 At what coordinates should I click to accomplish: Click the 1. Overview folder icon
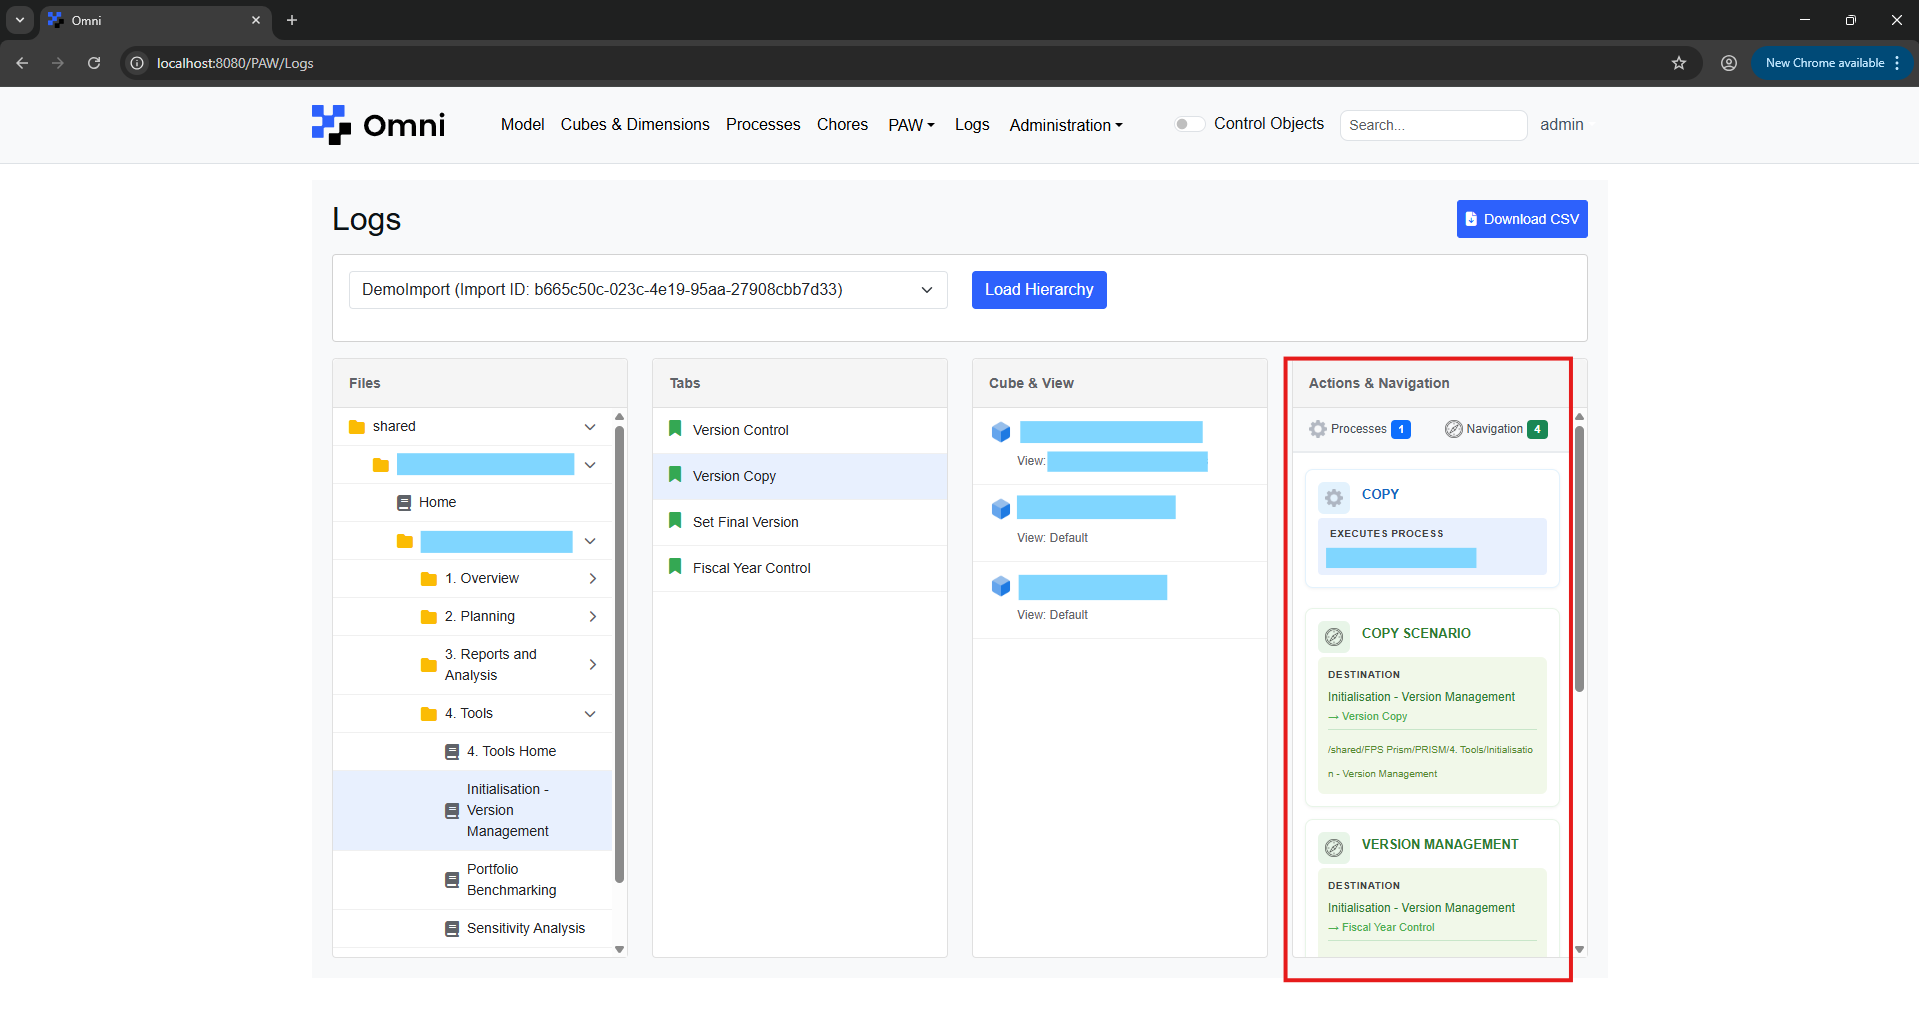coord(429,579)
